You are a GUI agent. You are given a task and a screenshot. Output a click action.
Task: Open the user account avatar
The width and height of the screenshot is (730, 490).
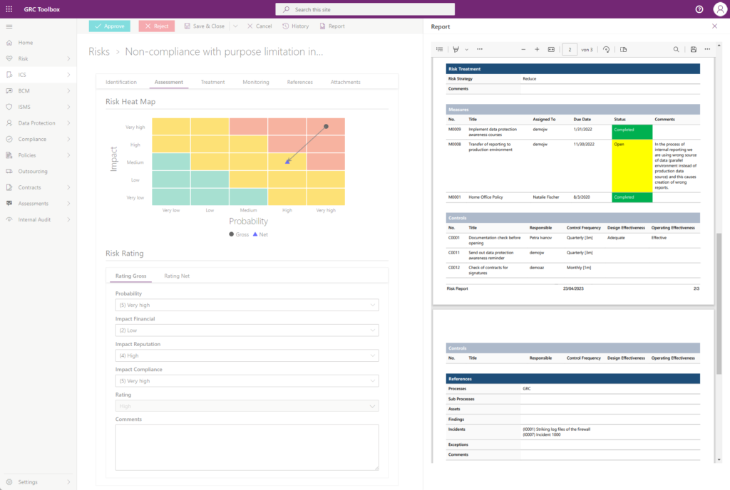point(720,9)
